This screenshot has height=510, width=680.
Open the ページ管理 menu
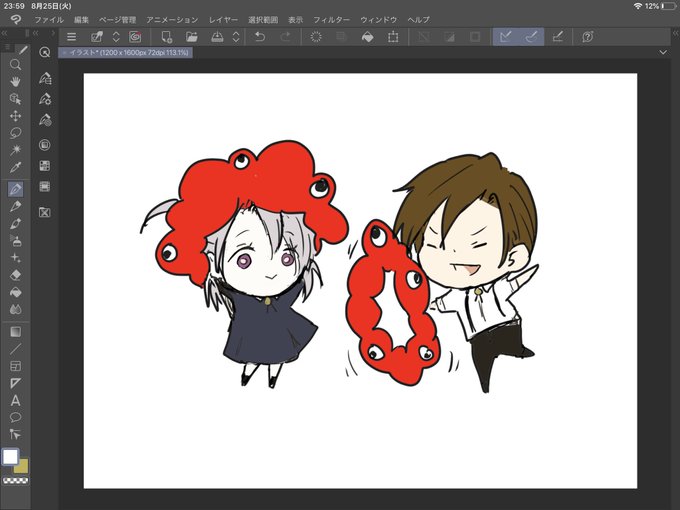pyautogui.click(x=117, y=20)
